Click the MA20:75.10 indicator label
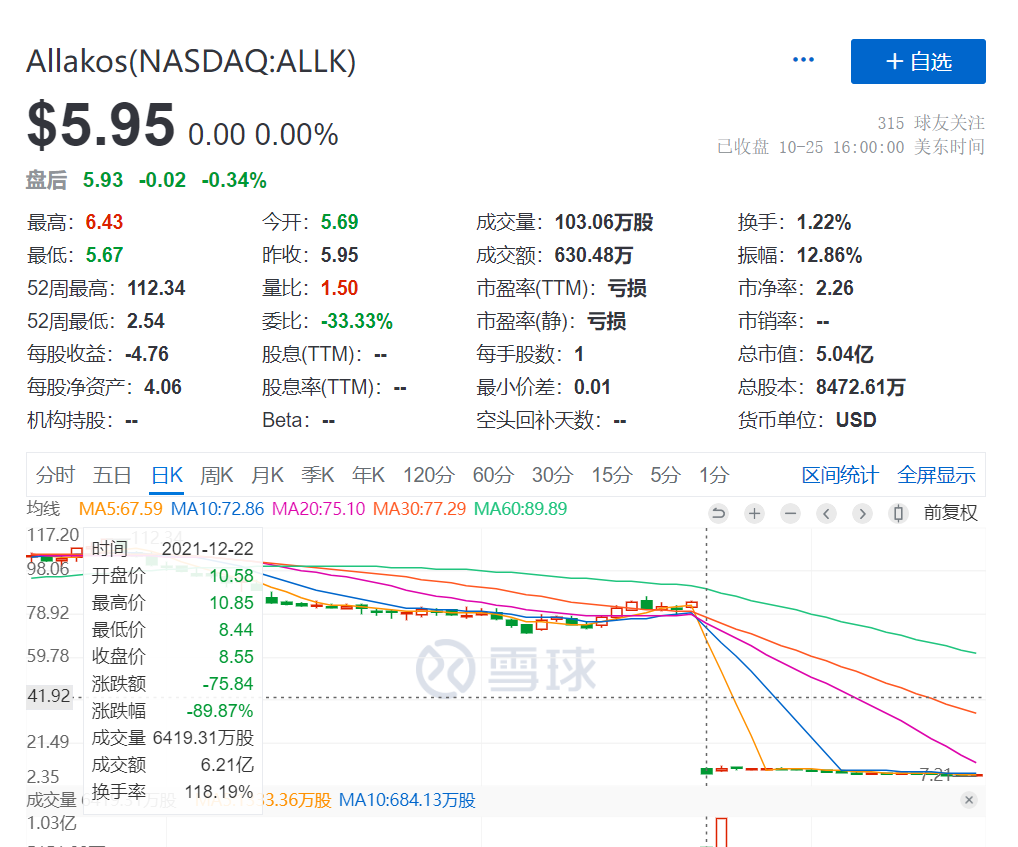The image size is (1018, 847). click(319, 508)
